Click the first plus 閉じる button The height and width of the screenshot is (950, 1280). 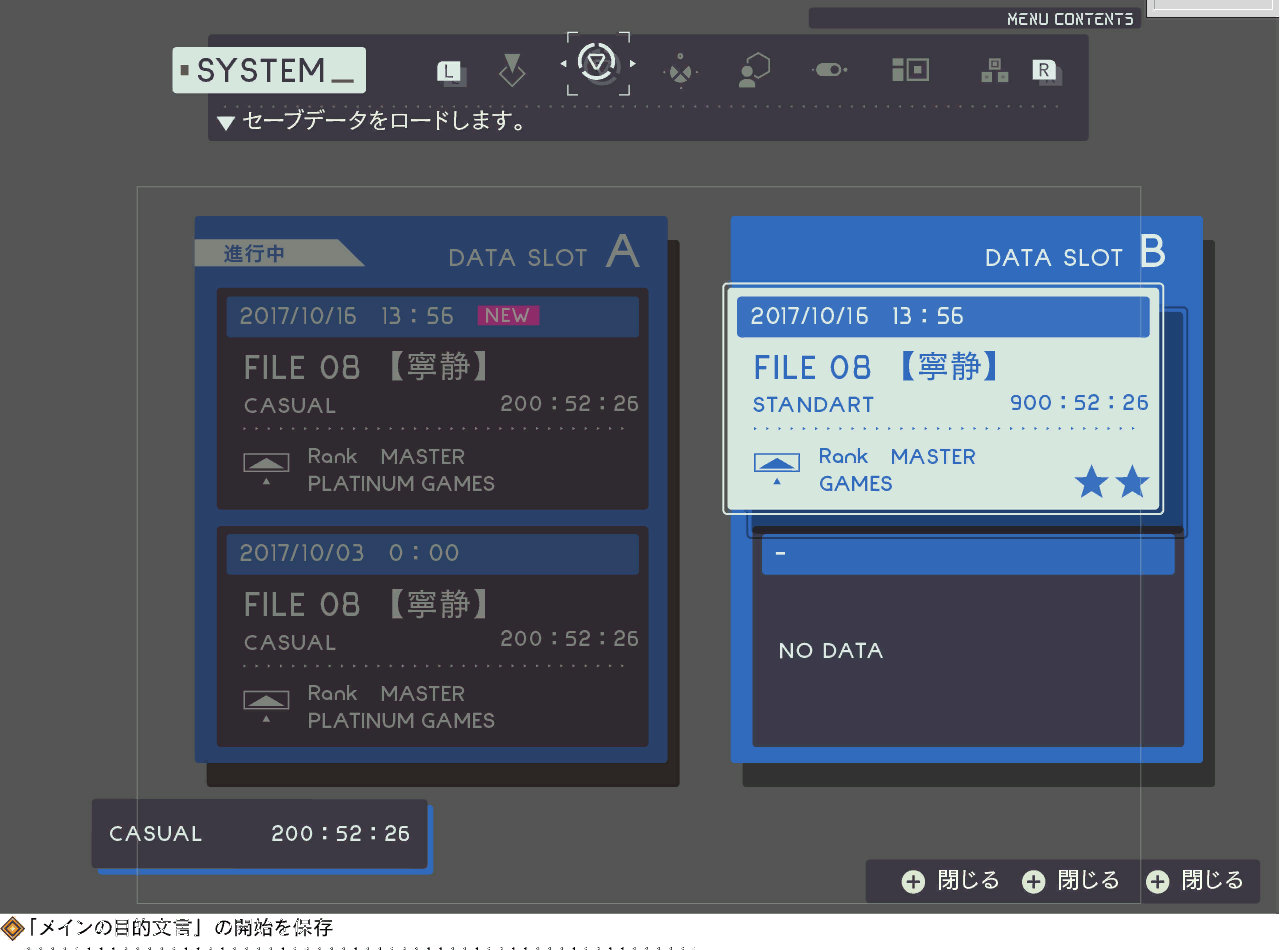tap(951, 881)
